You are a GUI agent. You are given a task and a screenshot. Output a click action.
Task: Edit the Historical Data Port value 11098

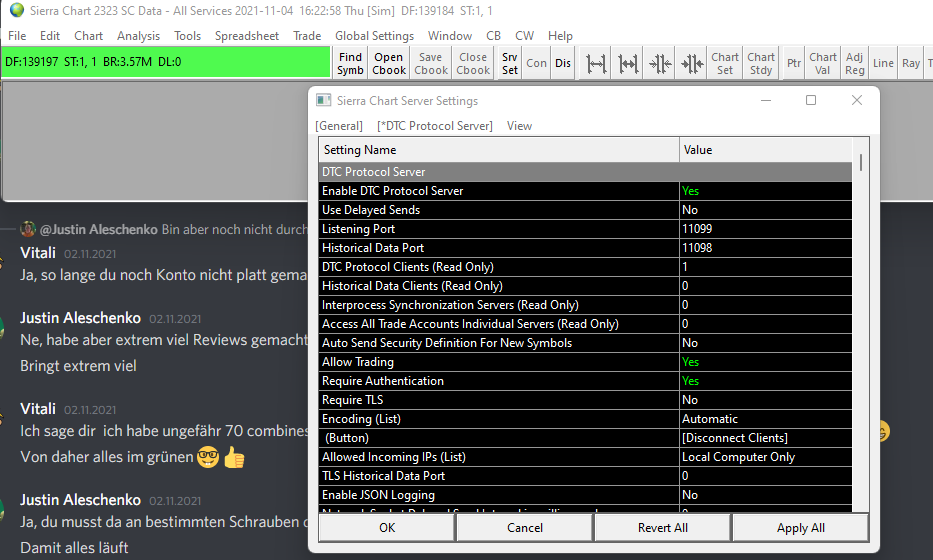coord(766,248)
